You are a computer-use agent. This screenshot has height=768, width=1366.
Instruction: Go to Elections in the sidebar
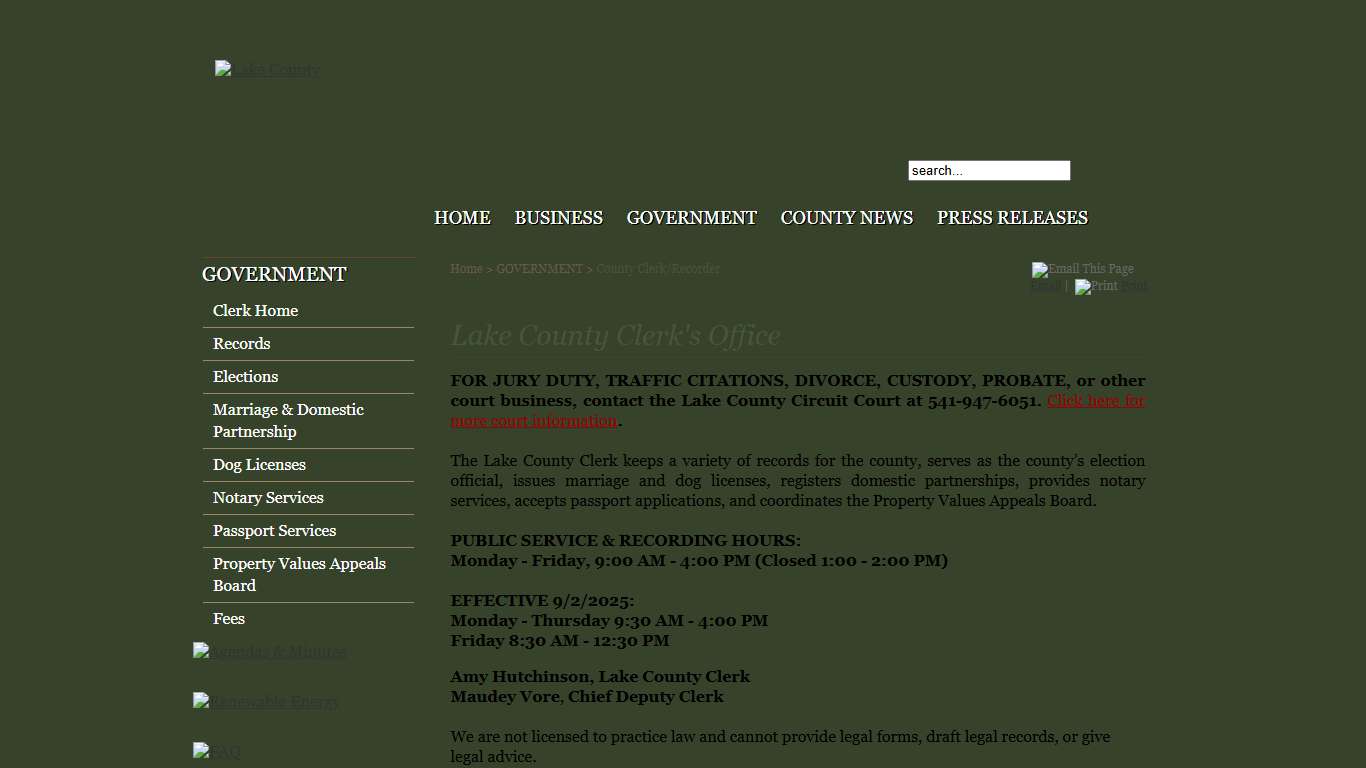coord(245,377)
